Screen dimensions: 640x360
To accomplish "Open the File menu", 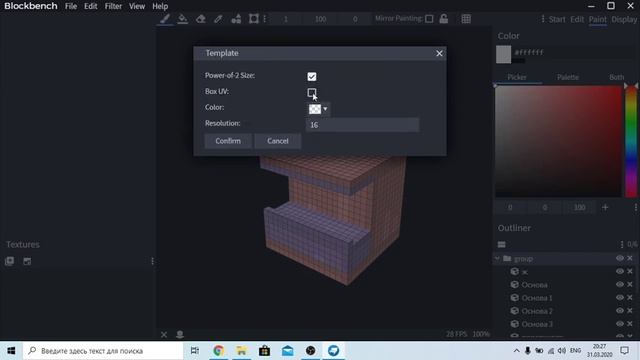I will [x=71, y=6].
